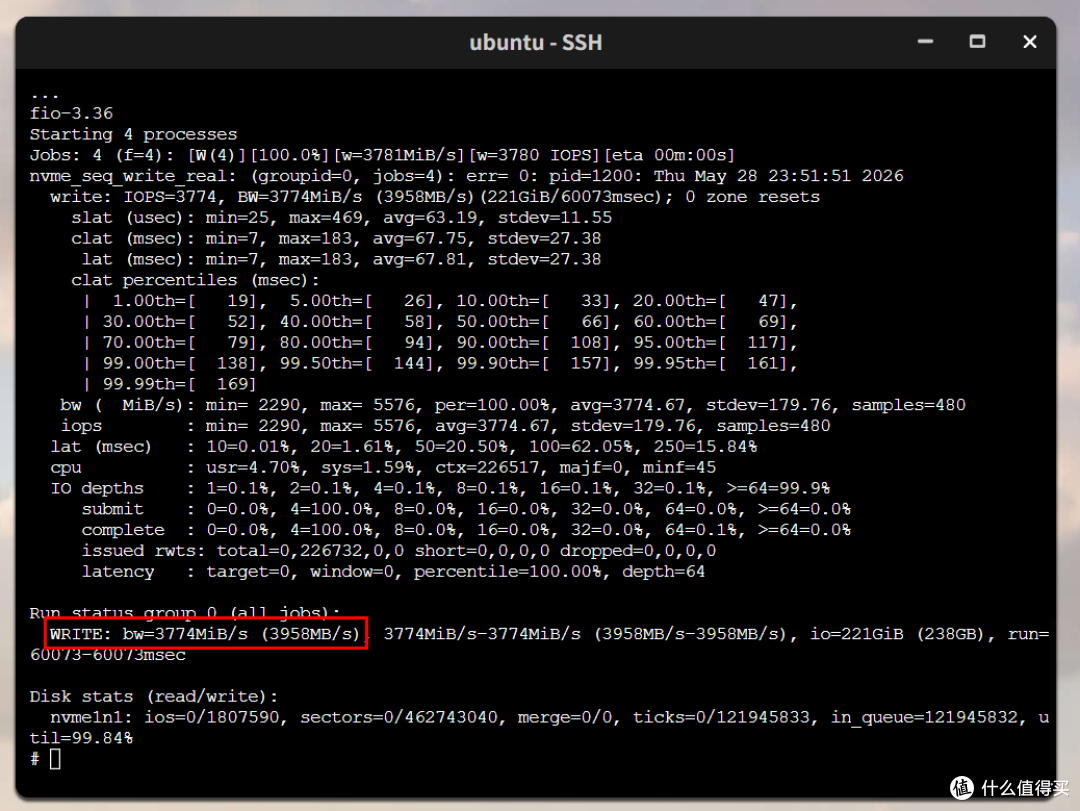The image size is (1080, 811).
Task: Click the 'IO depths' line
Action: [x=440, y=489]
